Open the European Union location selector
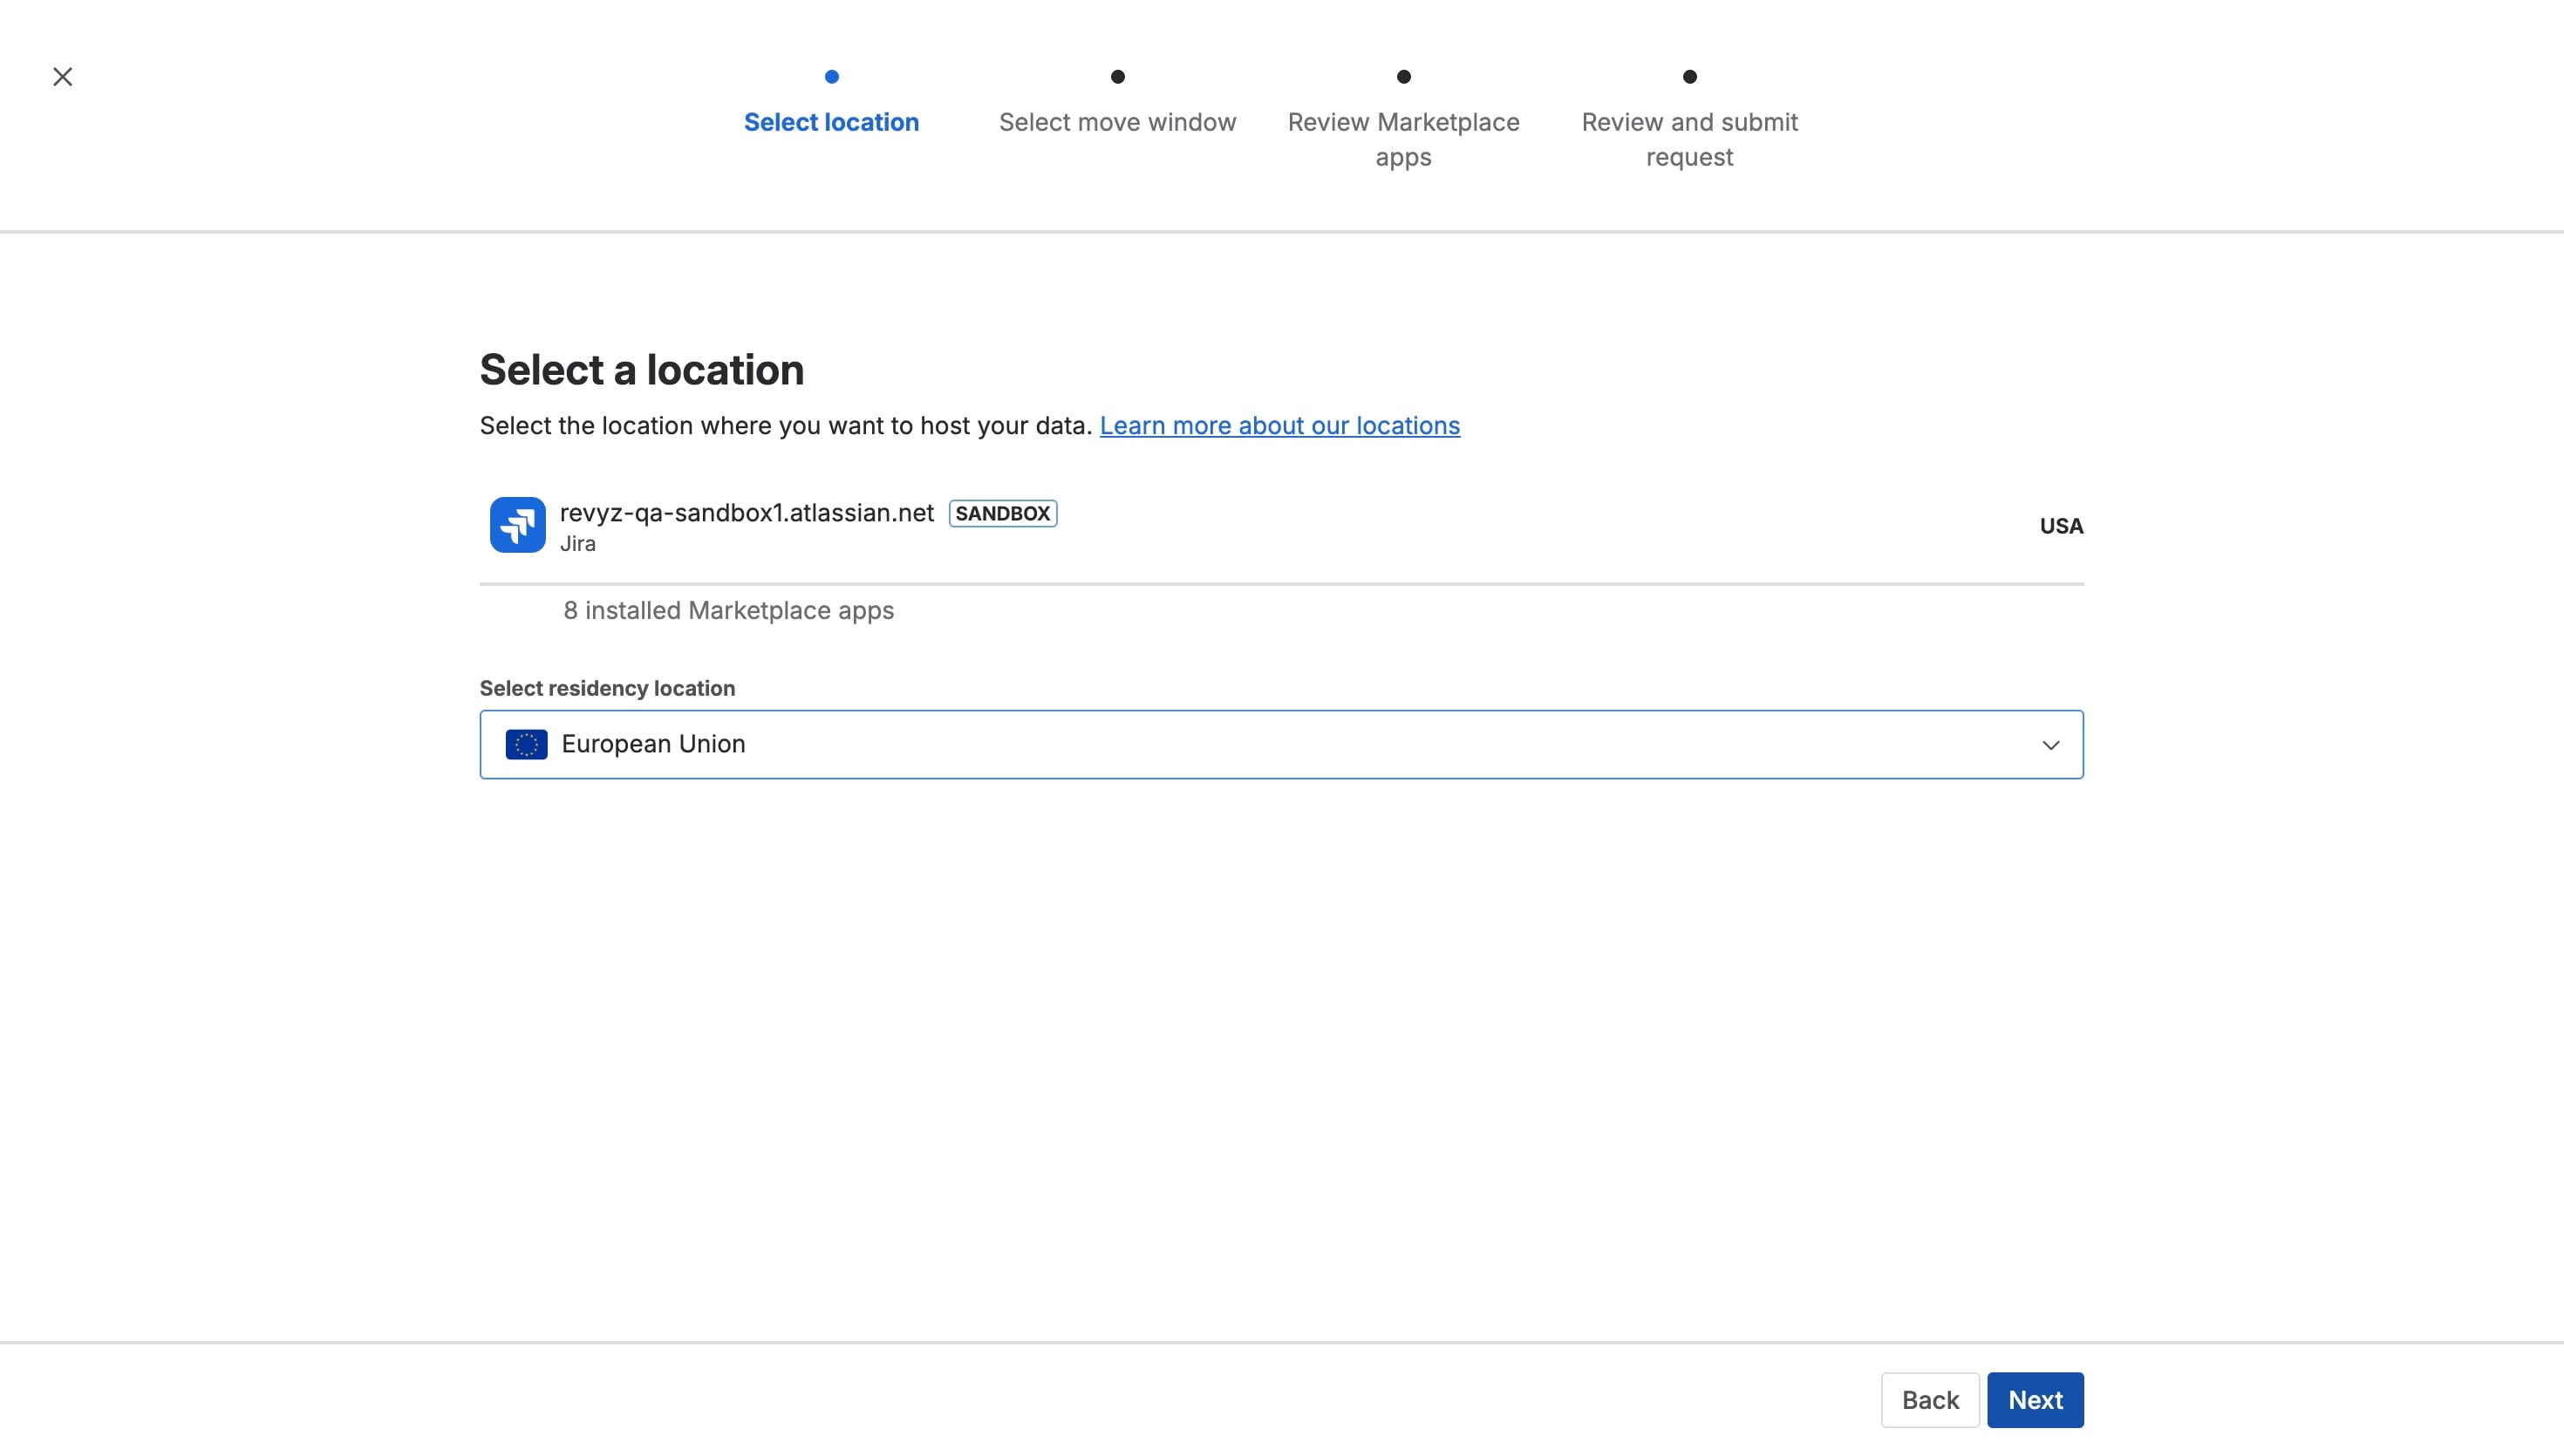This screenshot has width=2564, height=1456. point(1281,745)
